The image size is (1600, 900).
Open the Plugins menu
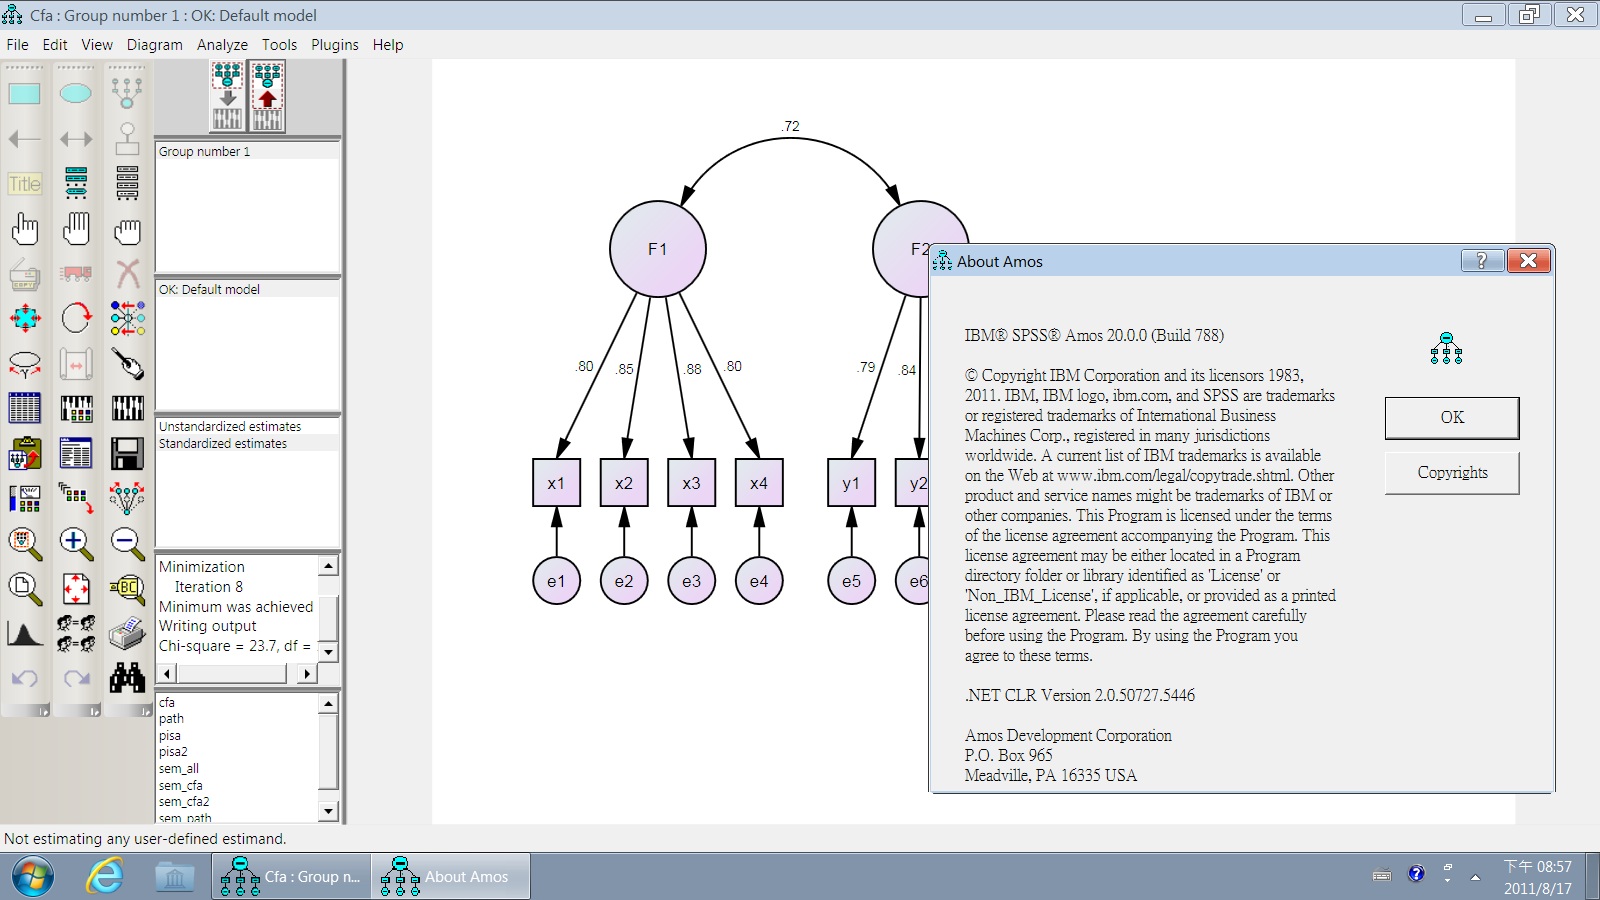tap(335, 45)
